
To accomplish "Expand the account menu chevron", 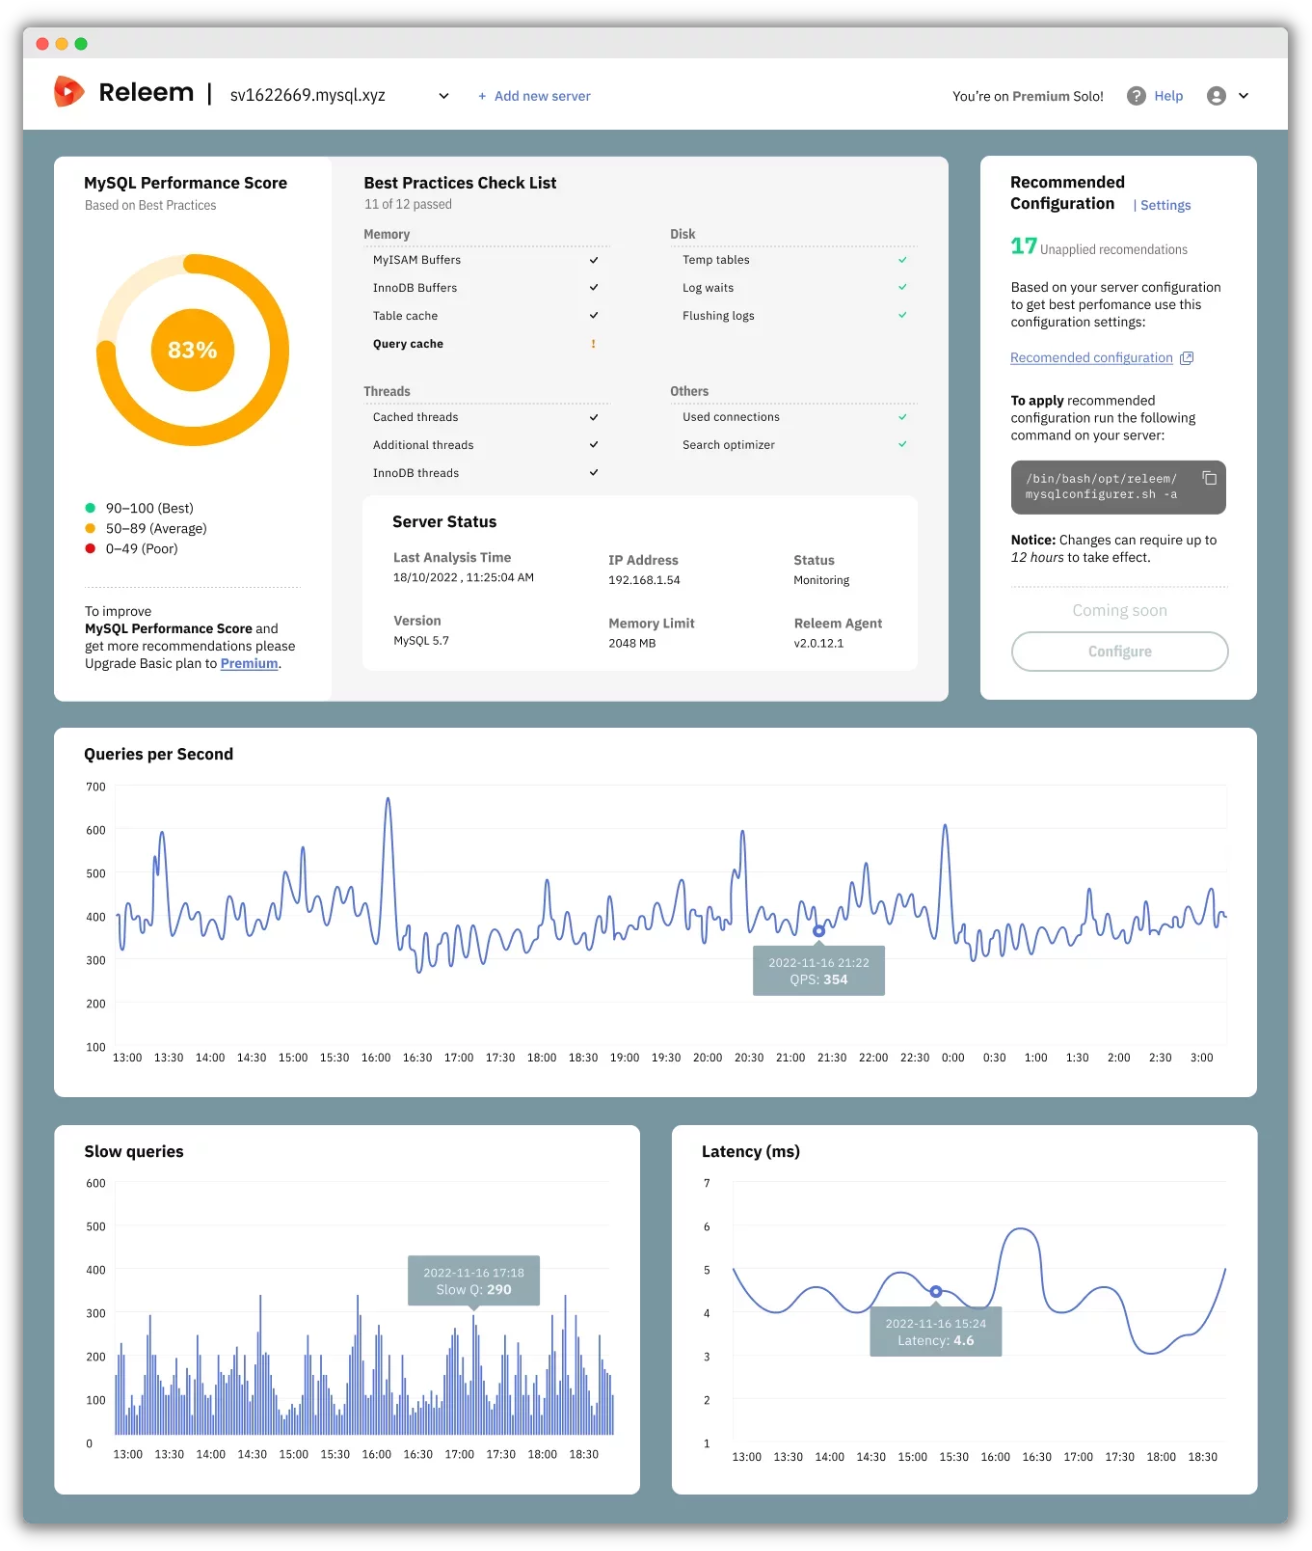I will point(1244,96).
